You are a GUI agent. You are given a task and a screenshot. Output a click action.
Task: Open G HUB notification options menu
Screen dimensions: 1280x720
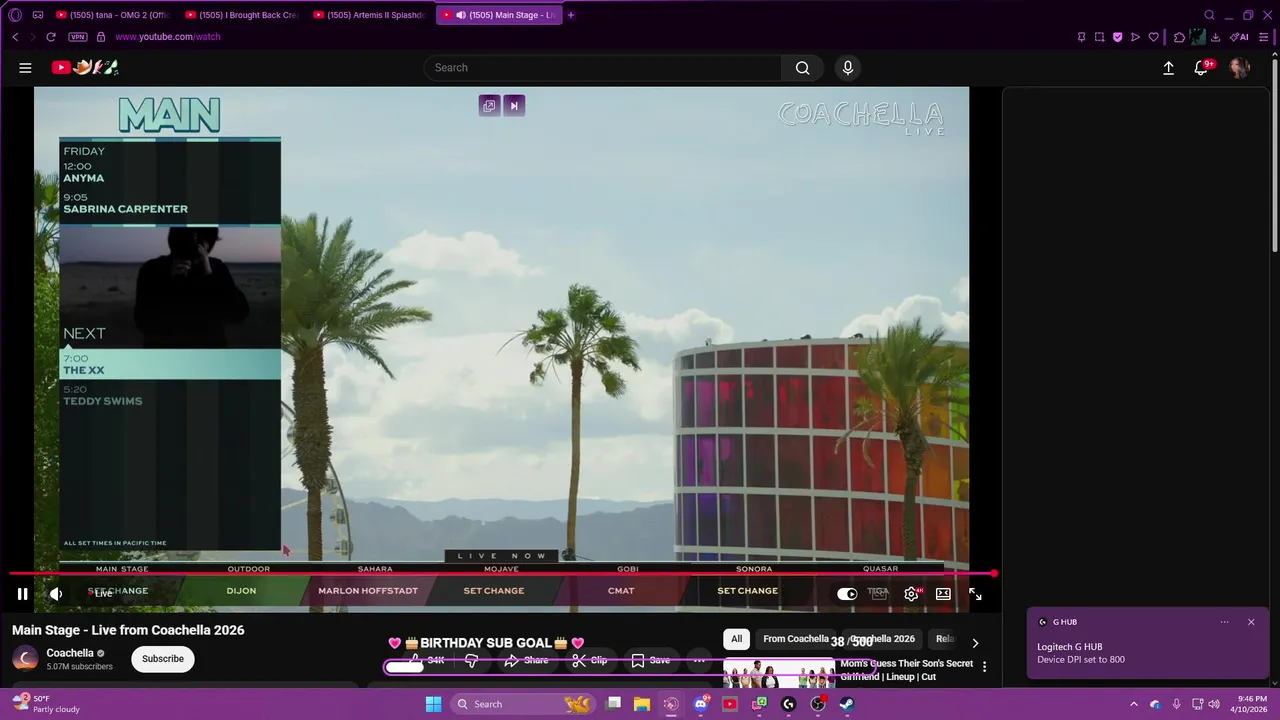click(1224, 622)
